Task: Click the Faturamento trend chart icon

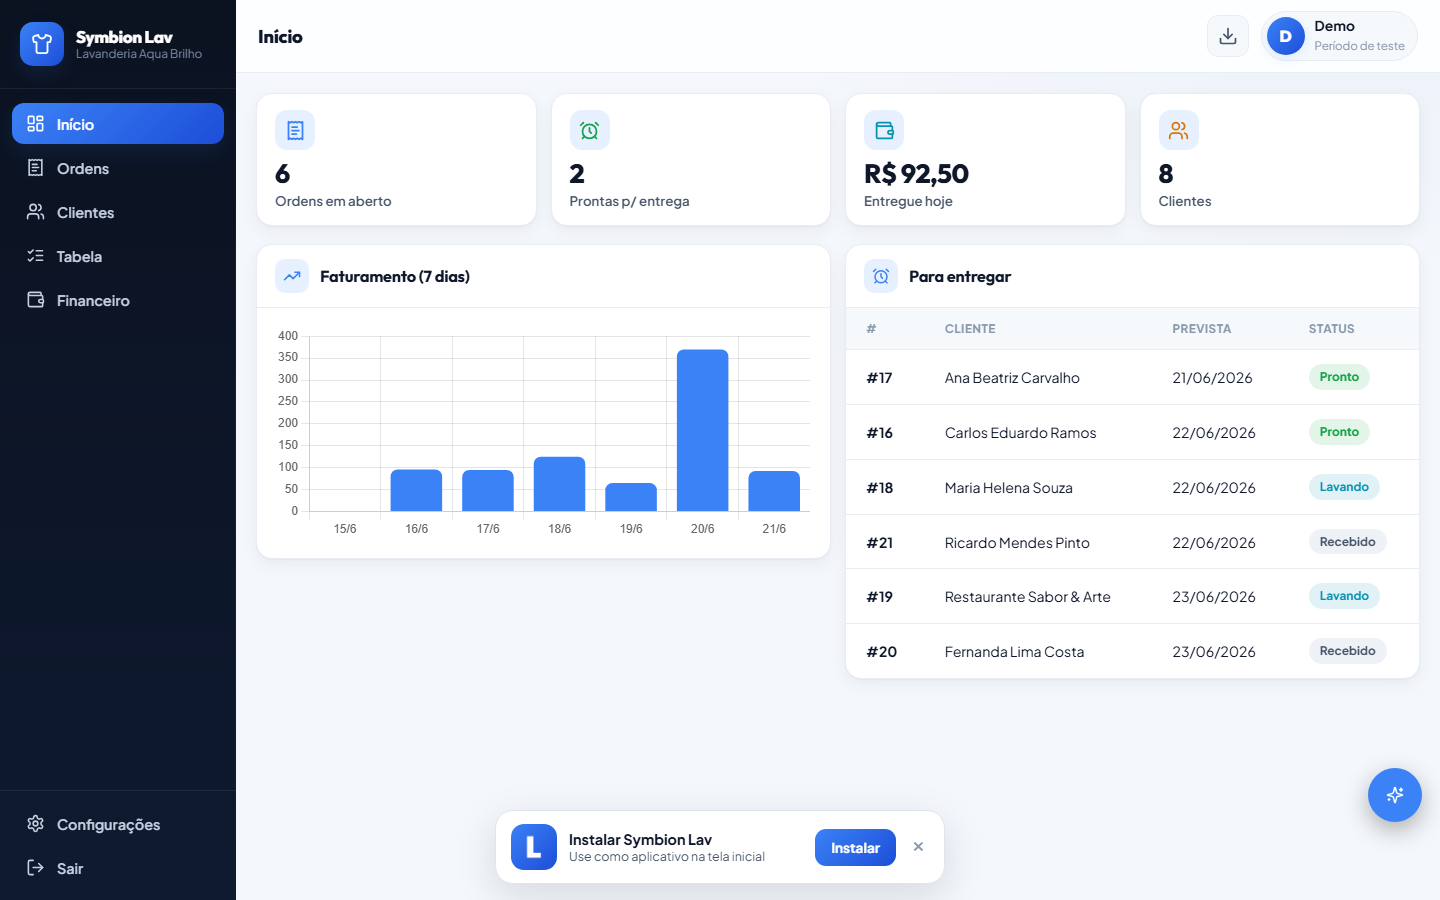Action: (x=292, y=276)
